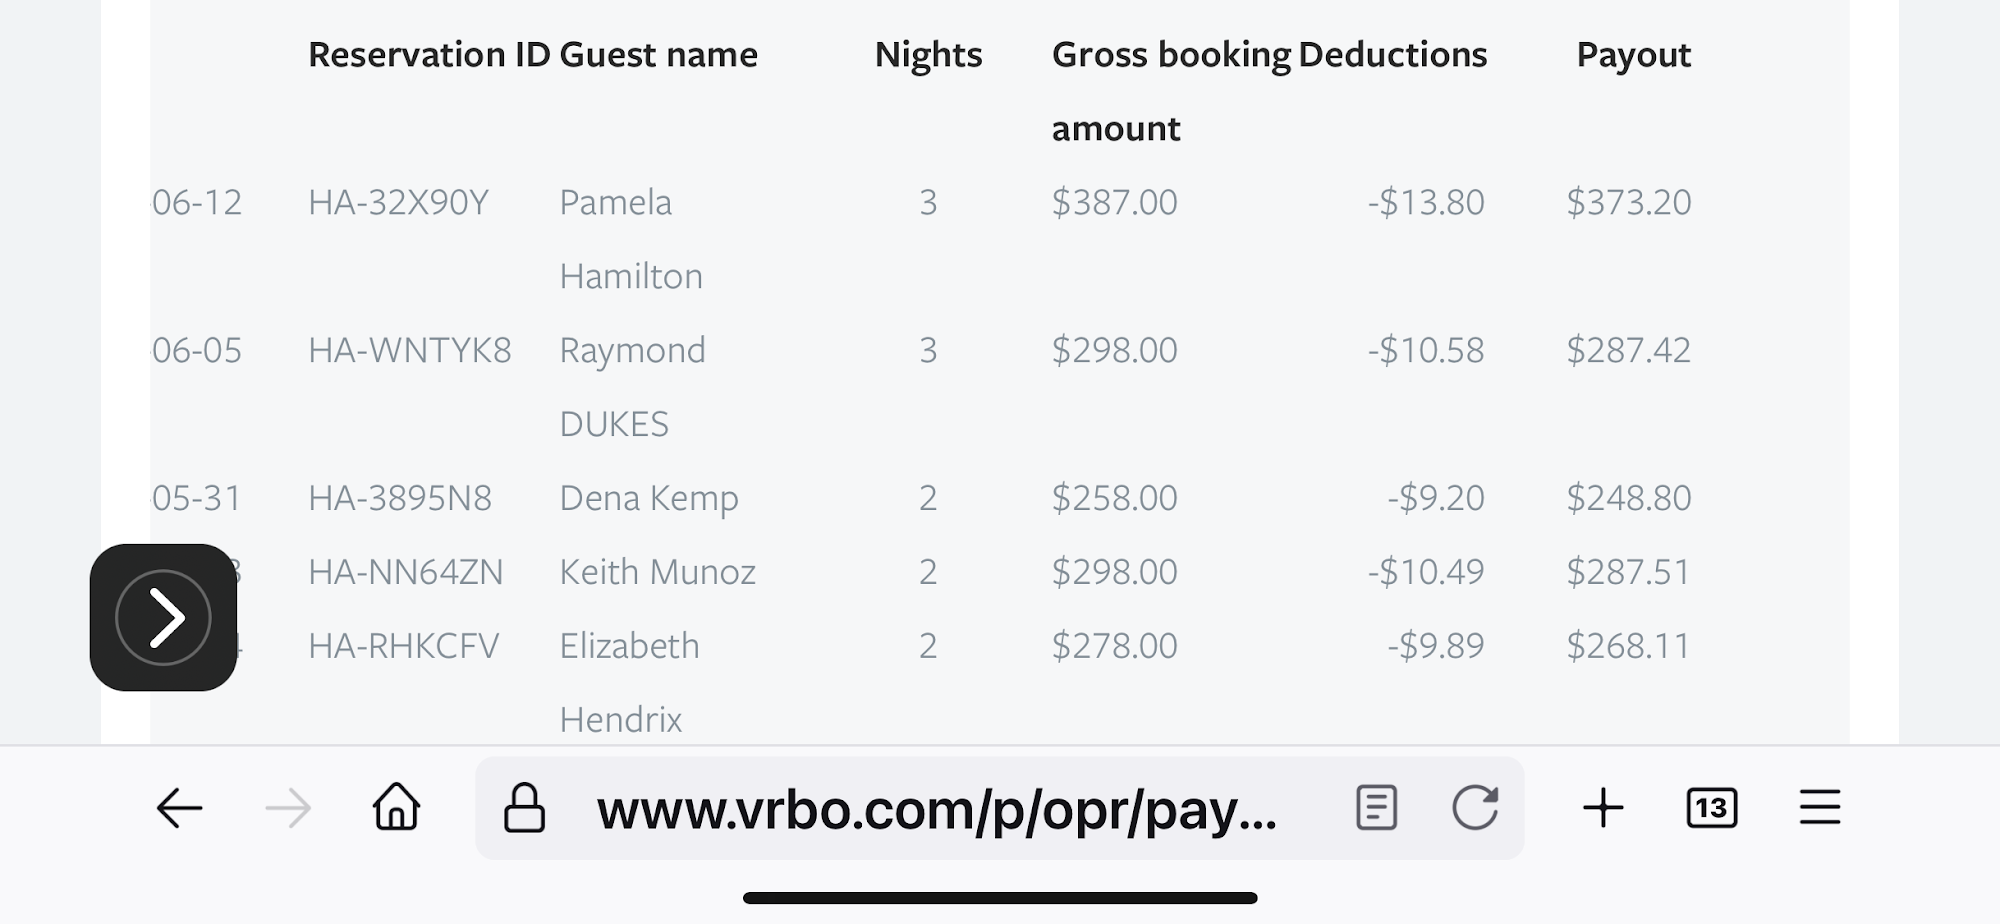Open a new browser tab
Image resolution: width=2000 pixels, height=924 pixels.
point(1603,808)
